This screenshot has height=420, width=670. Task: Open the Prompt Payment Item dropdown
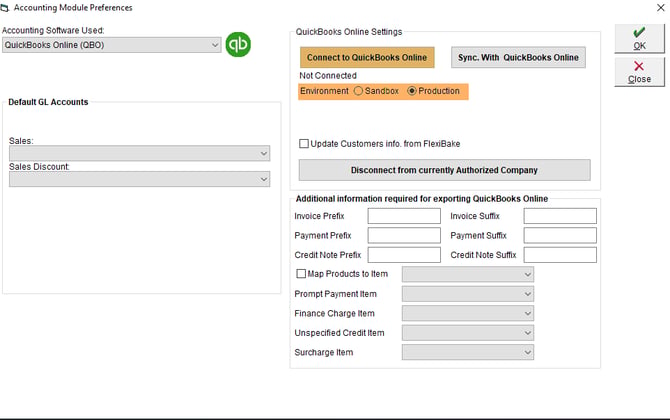(x=468, y=294)
